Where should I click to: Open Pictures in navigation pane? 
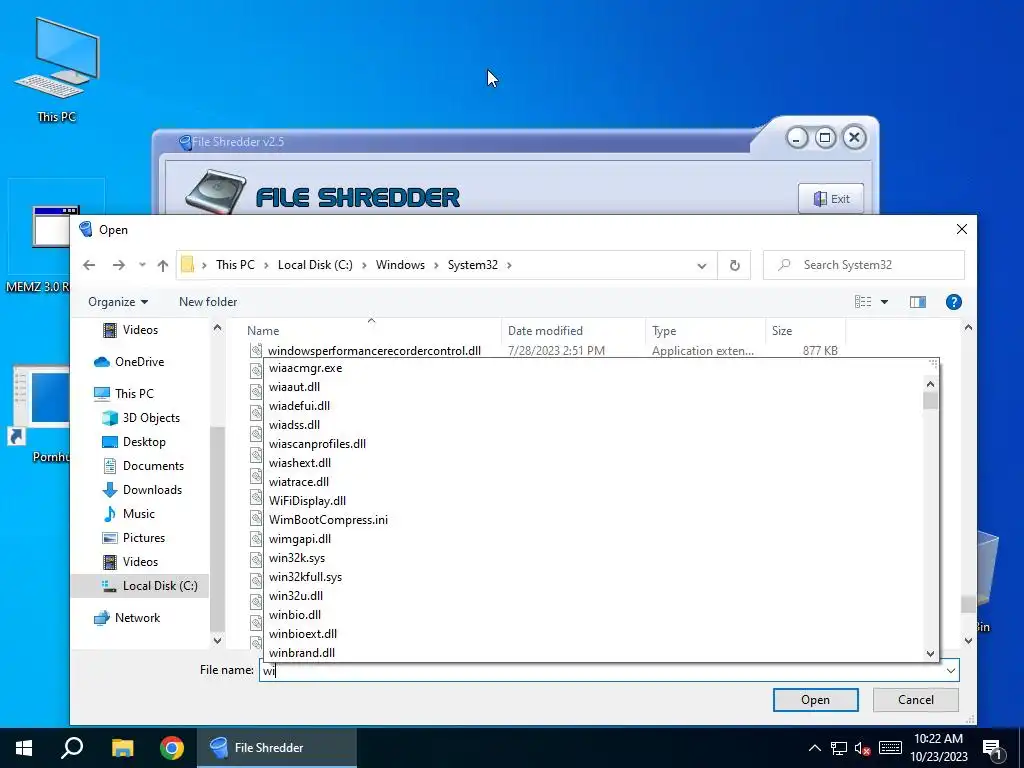coord(134,538)
